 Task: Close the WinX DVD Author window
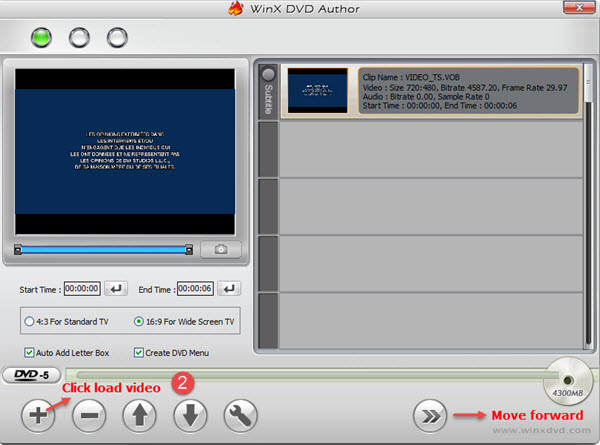tap(579, 7)
